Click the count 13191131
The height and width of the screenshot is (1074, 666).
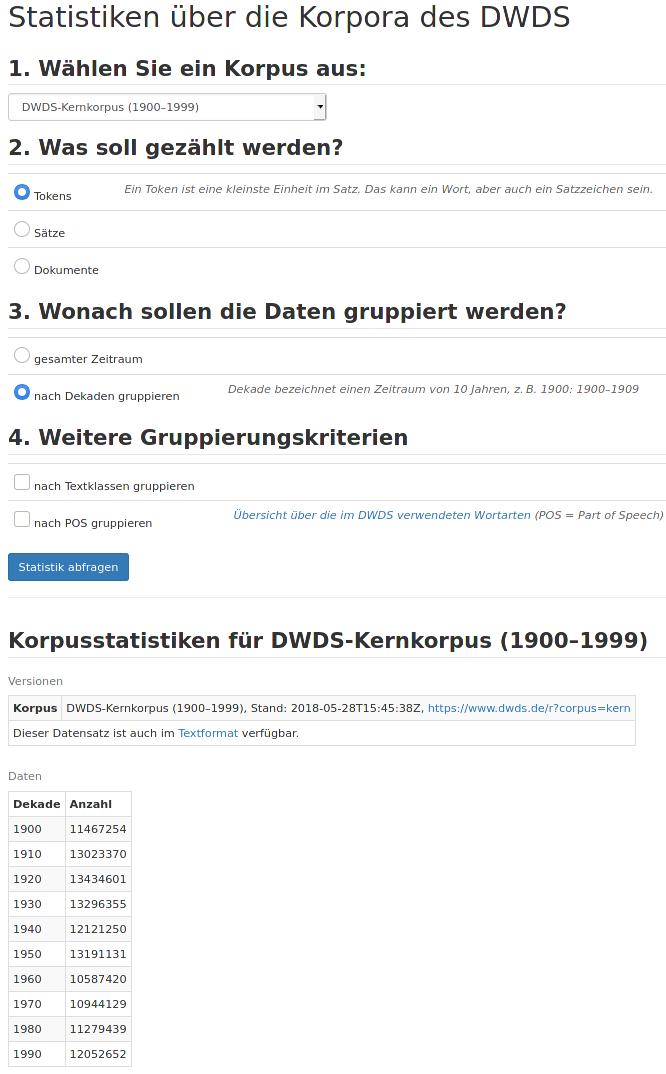[x=98, y=954]
